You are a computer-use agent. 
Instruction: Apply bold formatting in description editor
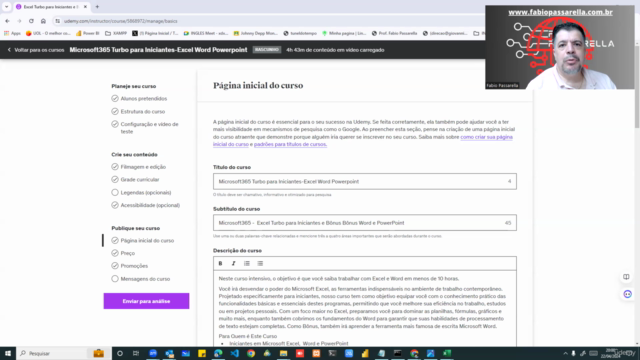pyautogui.click(x=220, y=263)
